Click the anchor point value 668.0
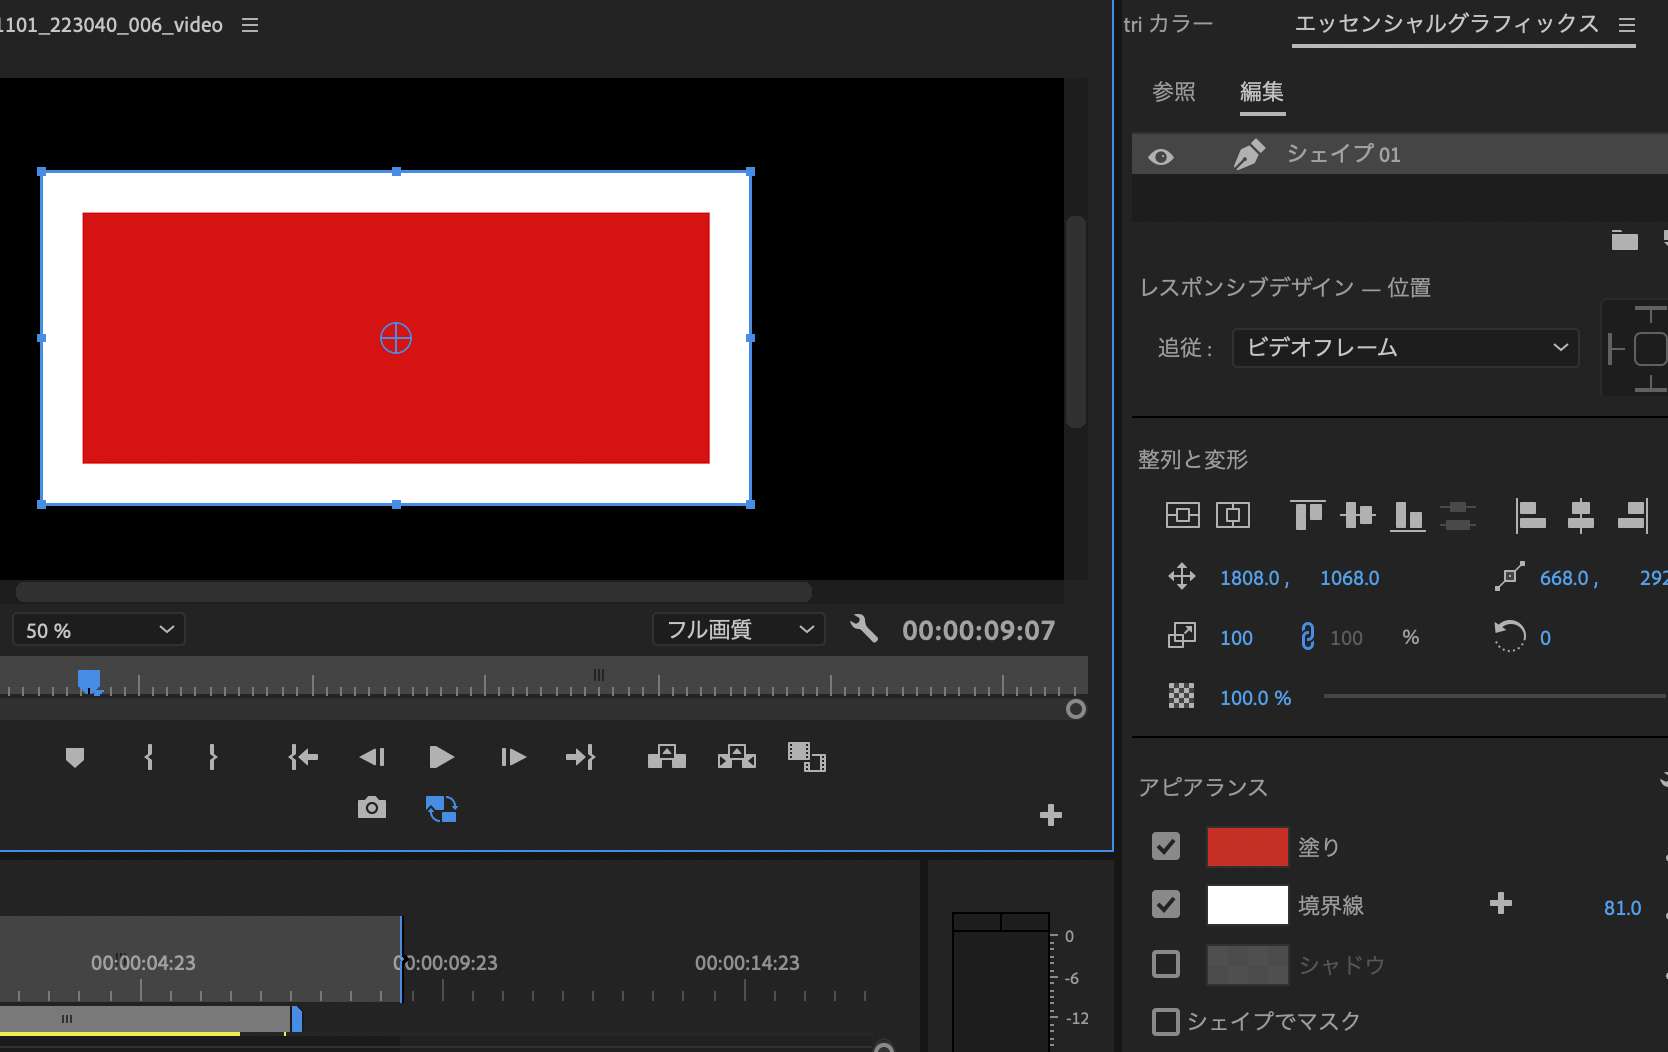The image size is (1668, 1052). [x=1565, y=578]
